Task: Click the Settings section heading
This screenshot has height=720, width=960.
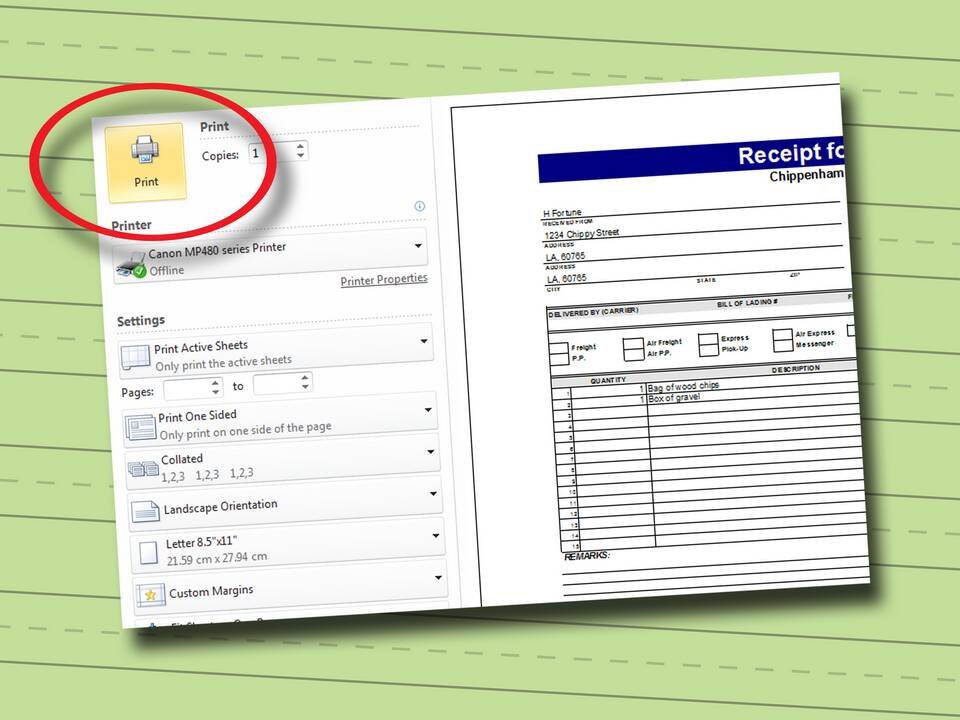Action: (141, 320)
